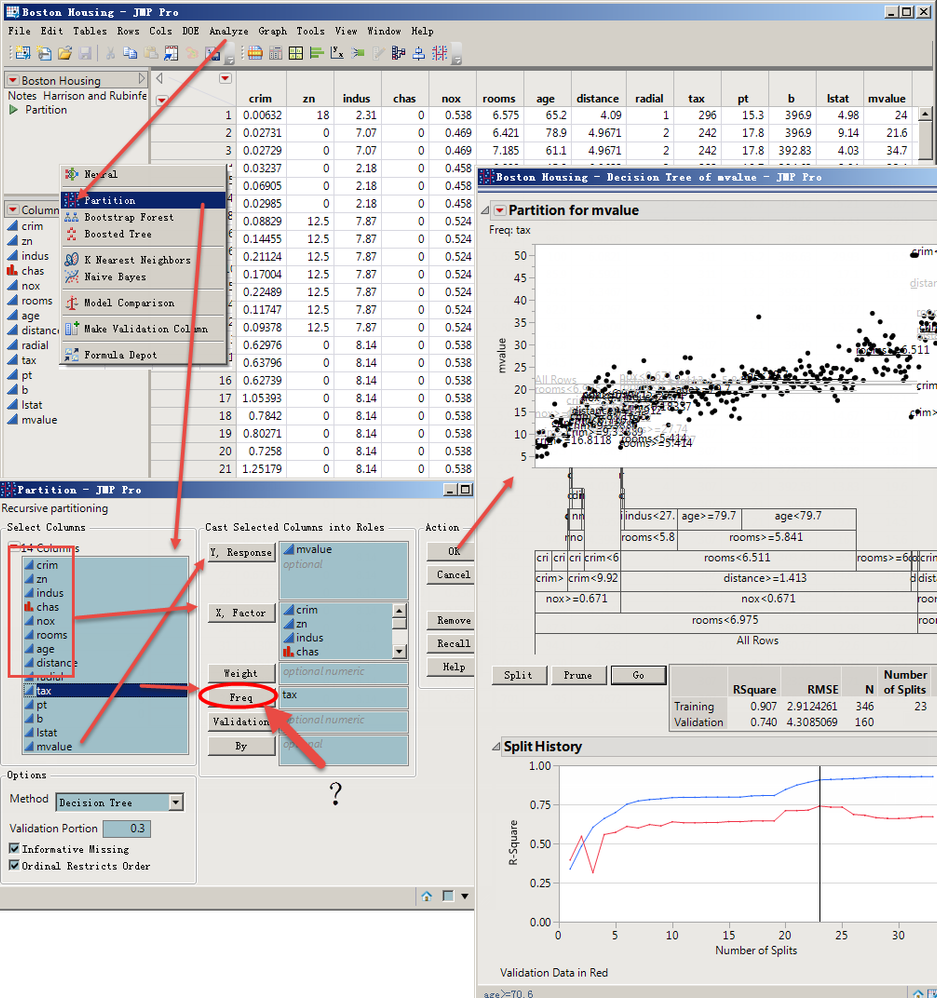Choose Neural from the Analyze submenu
This screenshot has height=998, width=937.
tap(143, 174)
